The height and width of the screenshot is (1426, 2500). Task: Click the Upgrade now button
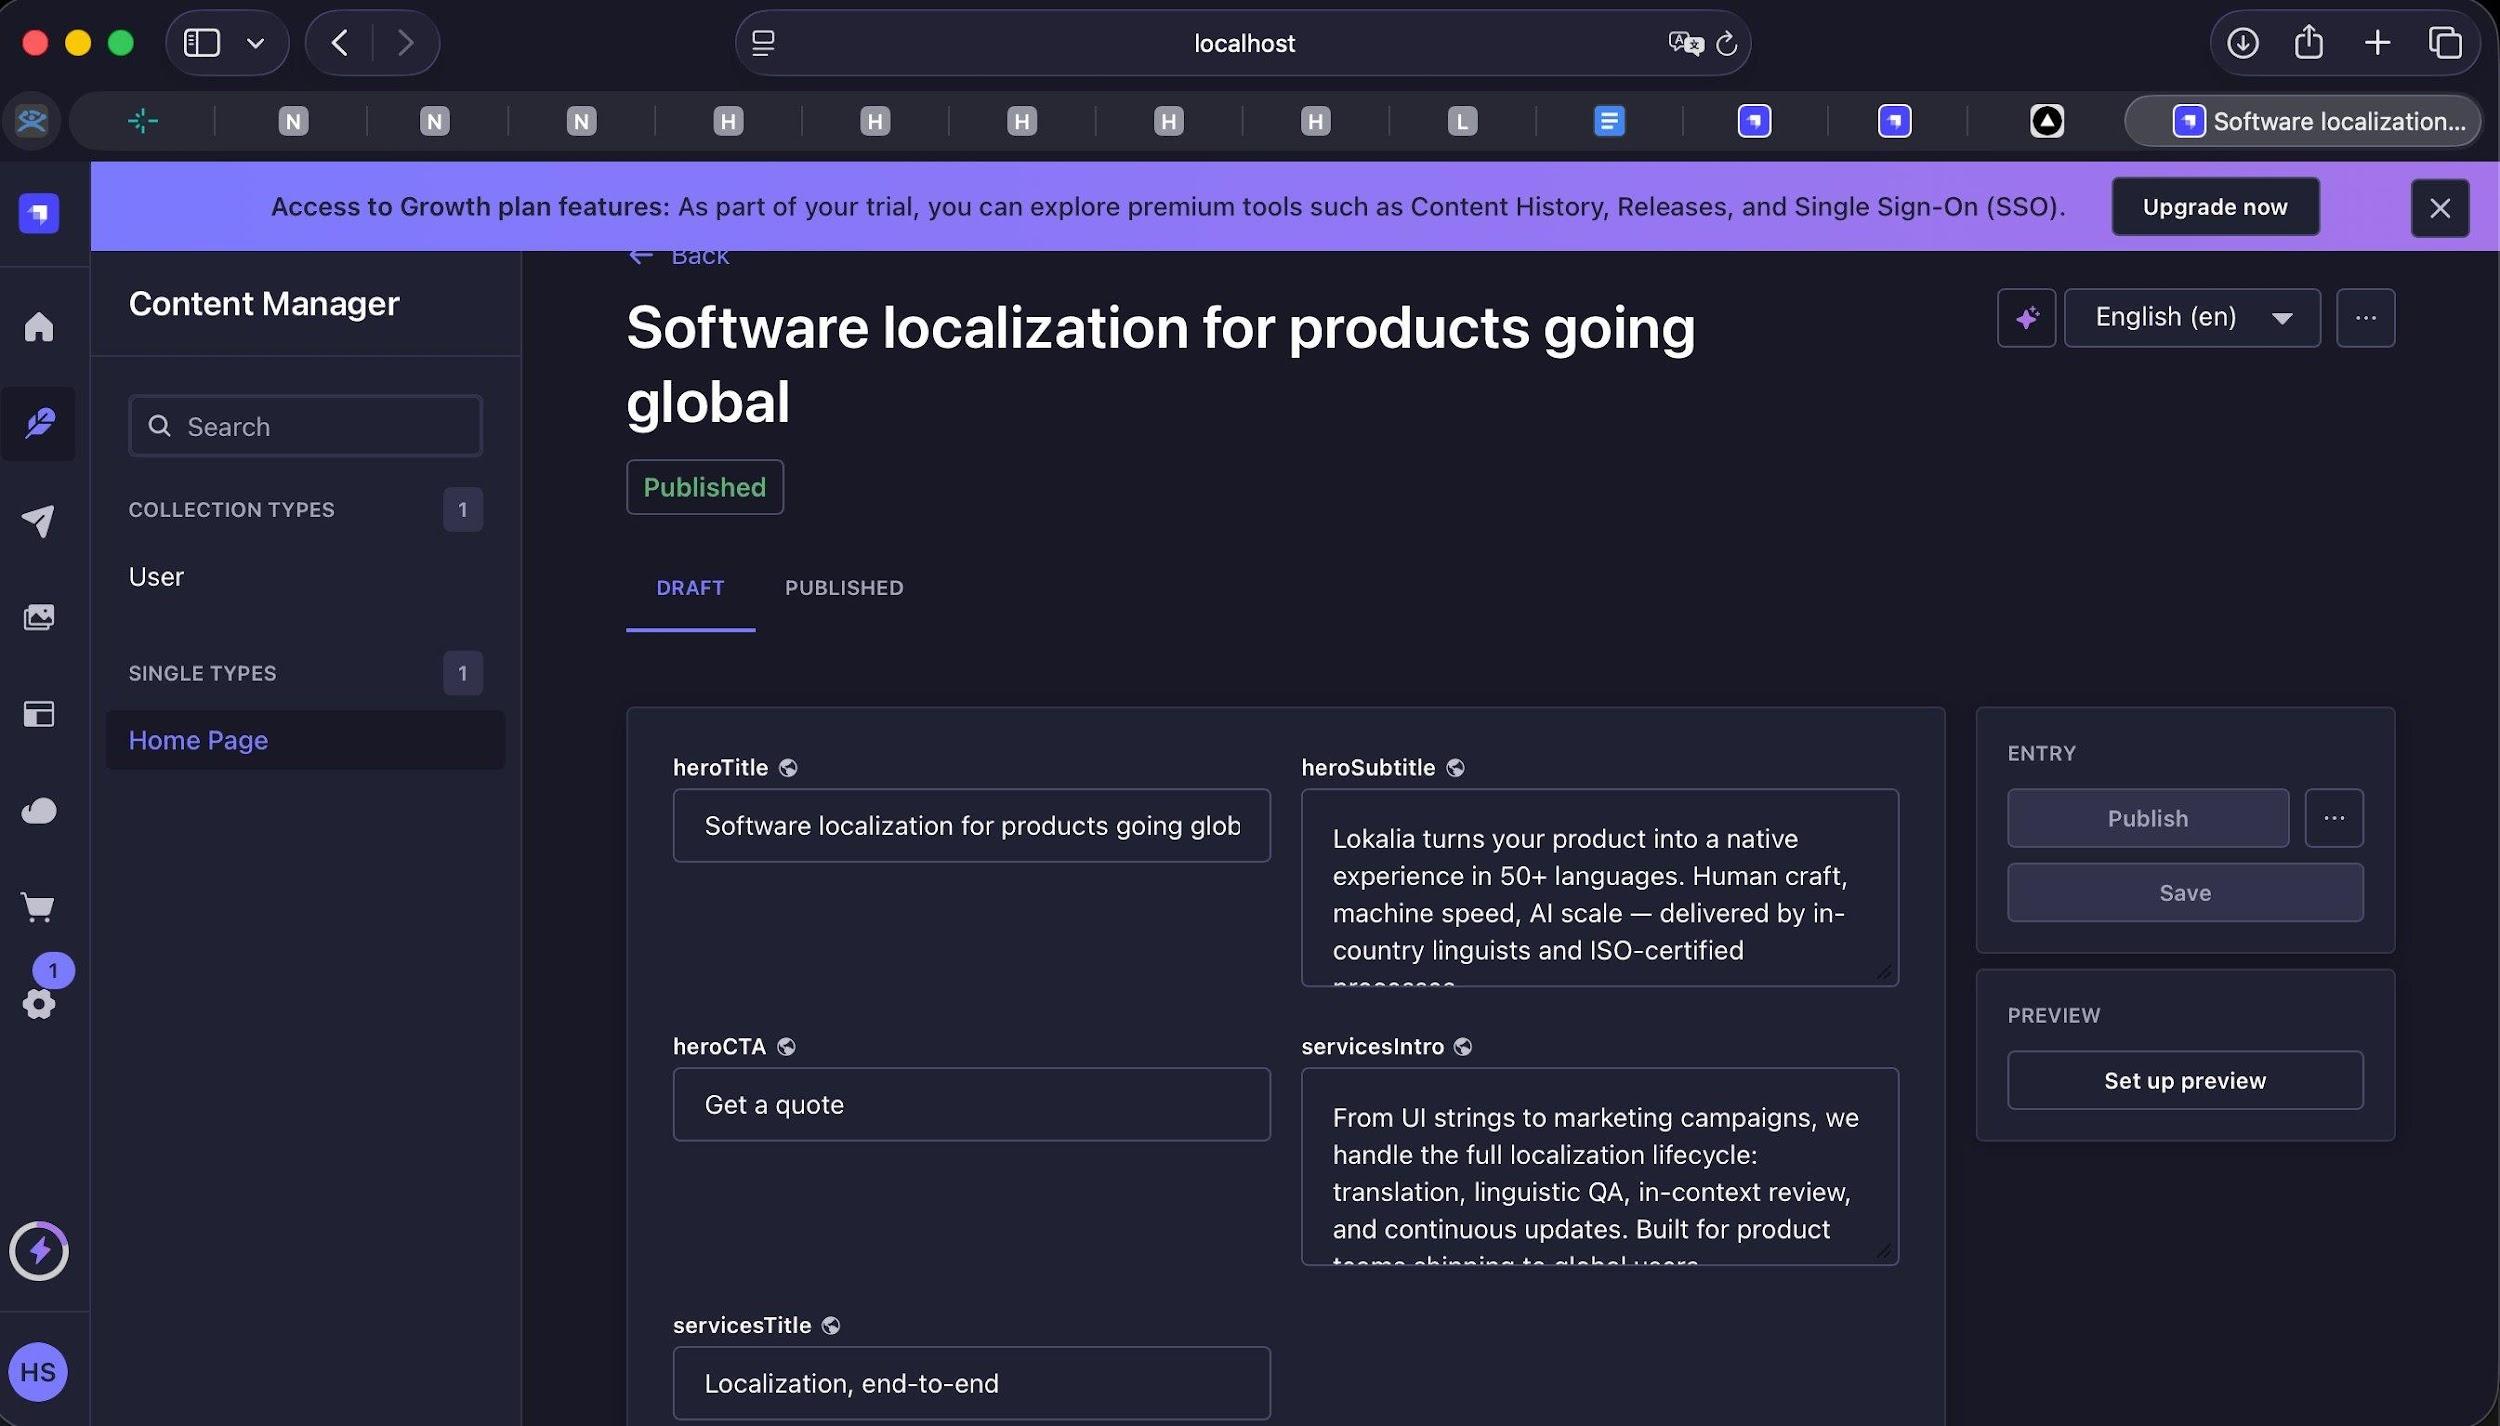pyautogui.click(x=2215, y=207)
